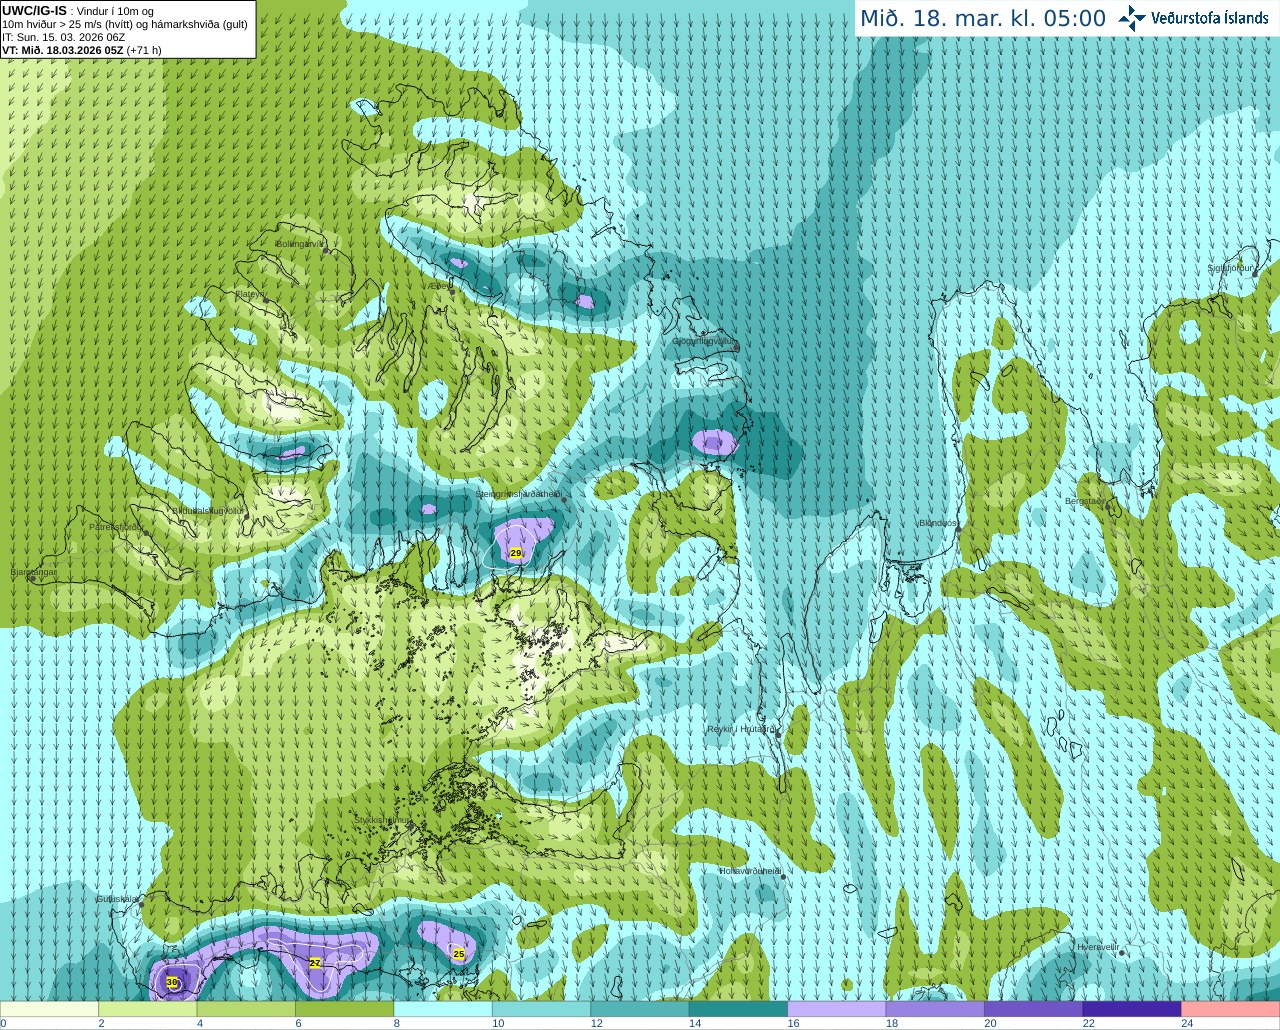Click the Hveravellir station label
1280x1030 pixels.
coord(1097,946)
